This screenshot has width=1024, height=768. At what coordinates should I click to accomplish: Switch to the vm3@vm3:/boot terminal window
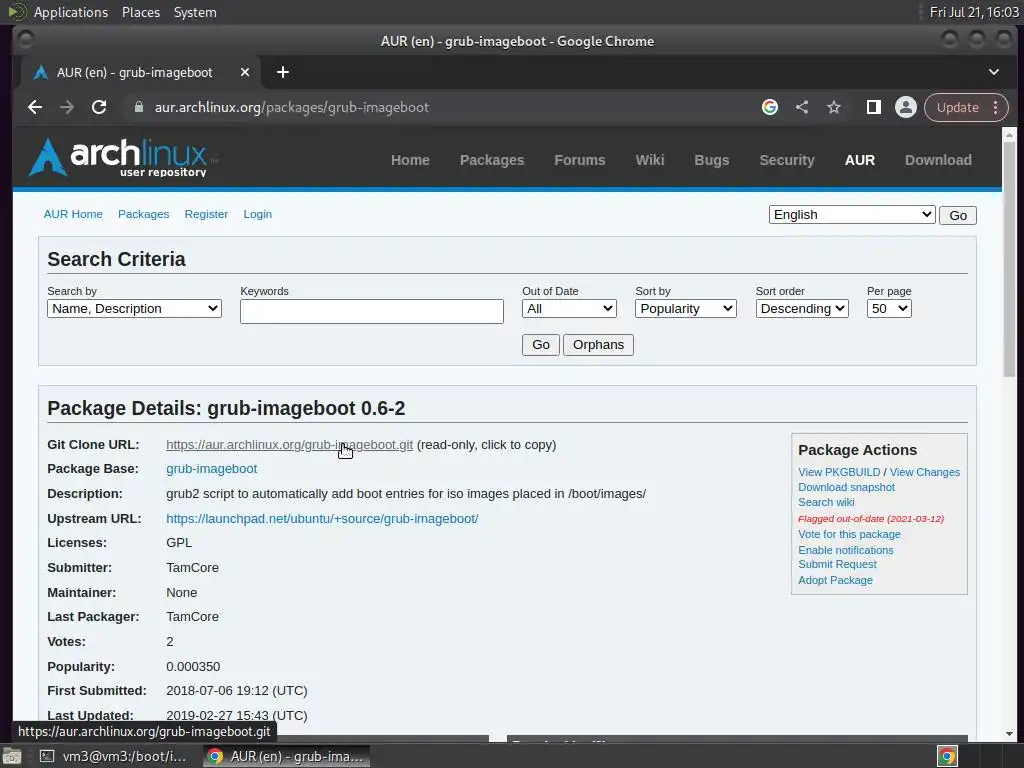tap(113, 757)
